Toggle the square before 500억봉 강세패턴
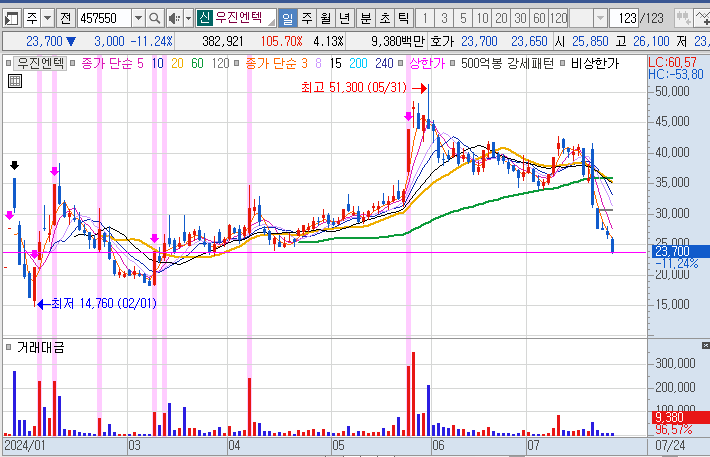 (452, 63)
